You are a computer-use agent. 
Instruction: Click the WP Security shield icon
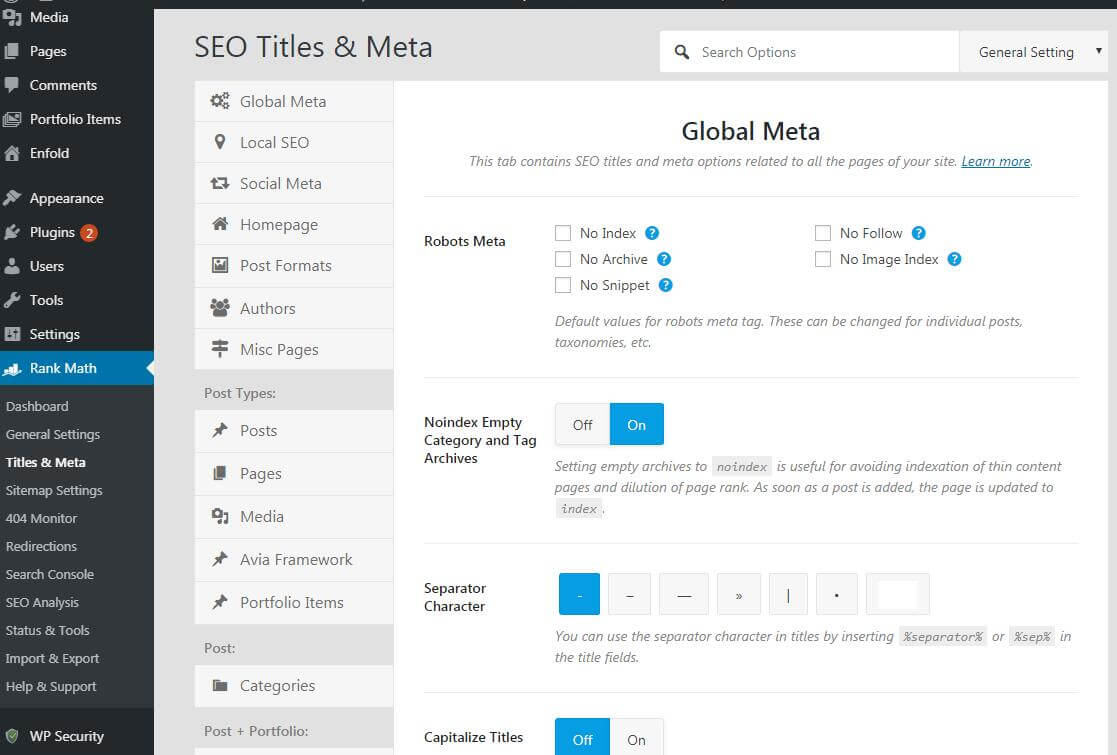tap(12, 736)
